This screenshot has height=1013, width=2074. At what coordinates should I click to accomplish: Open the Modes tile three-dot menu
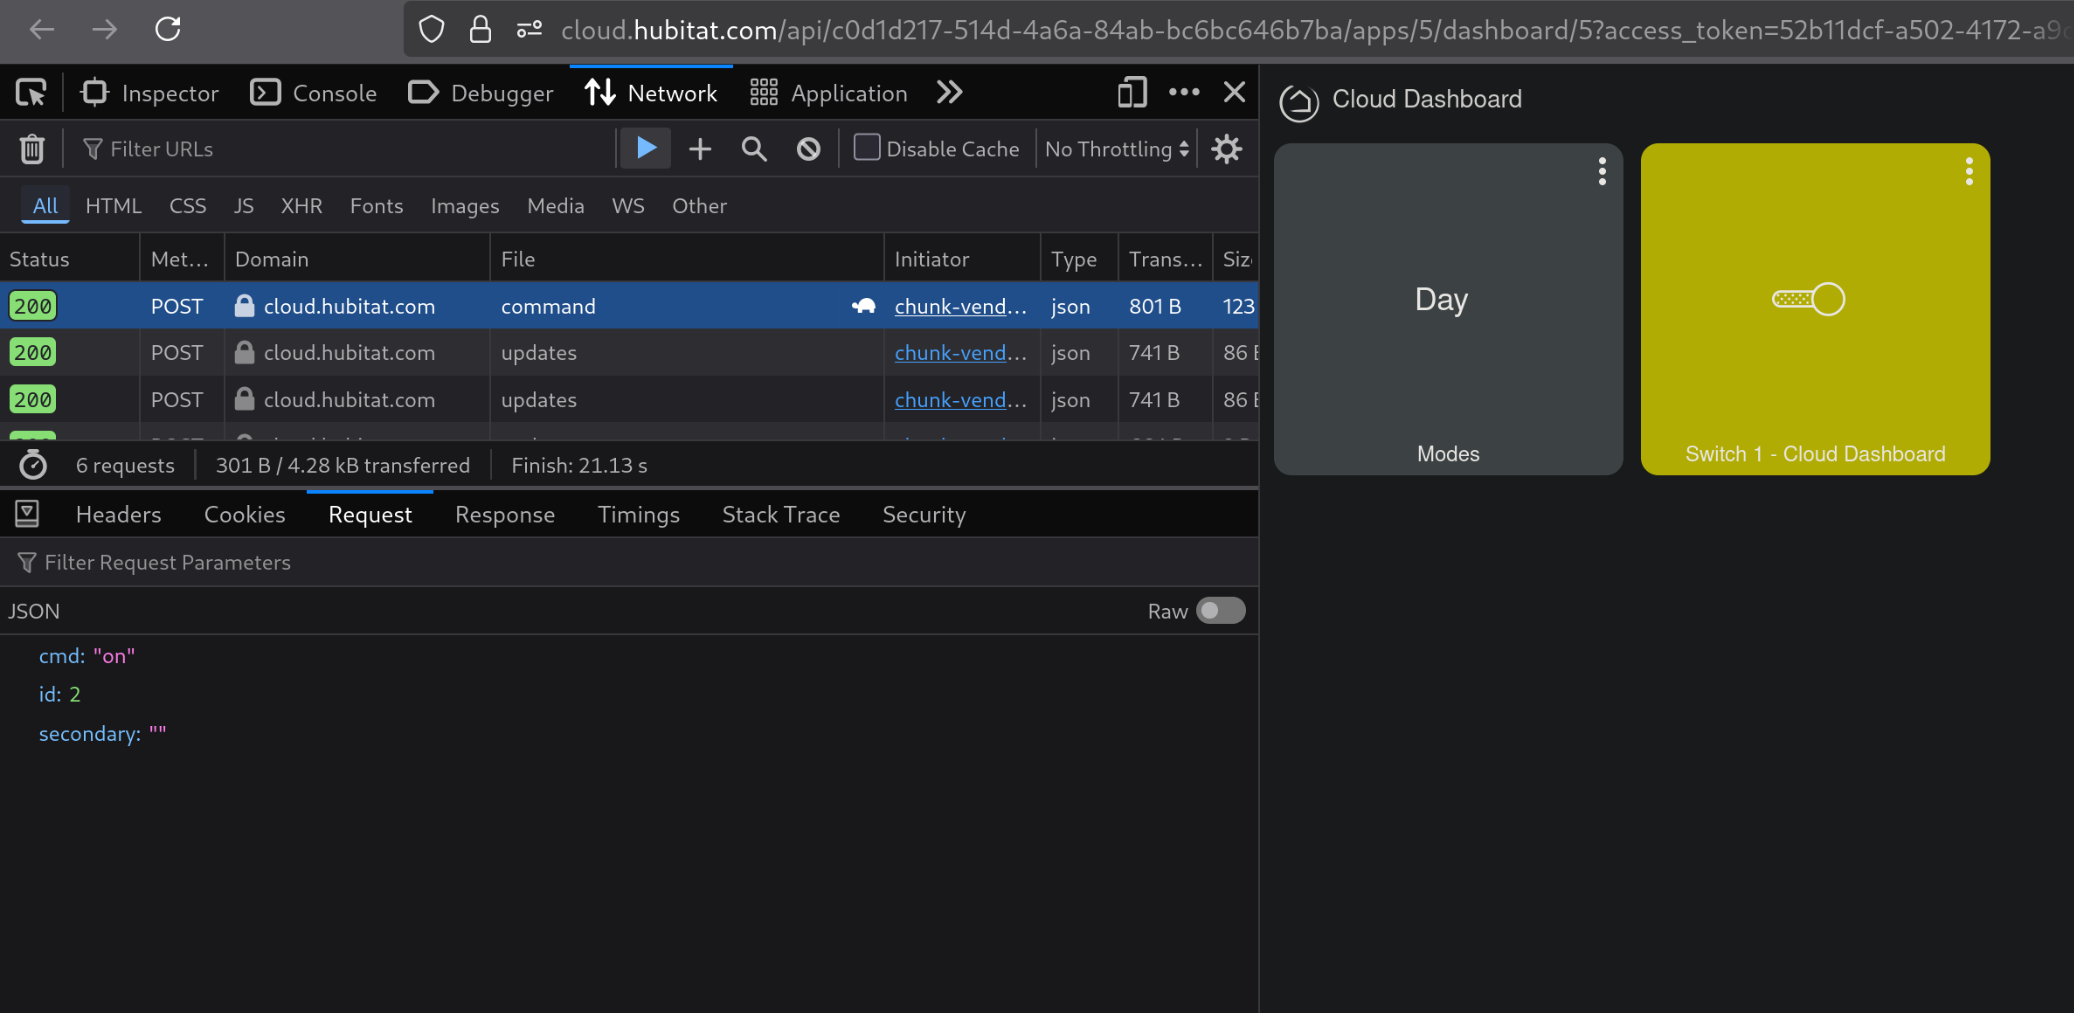[x=1602, y=172]
